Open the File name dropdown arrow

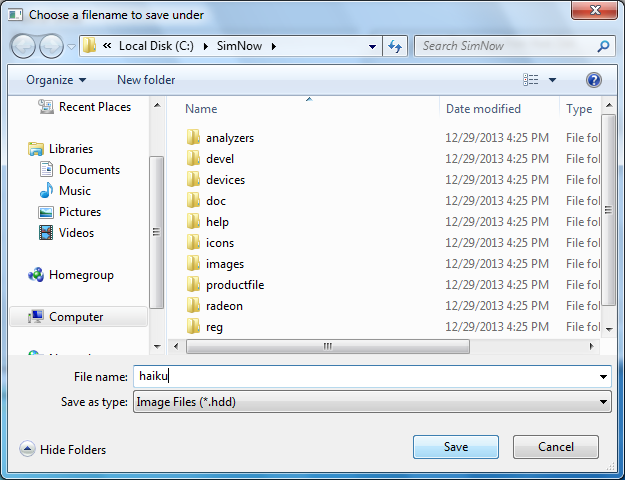[x=603, y=377]
